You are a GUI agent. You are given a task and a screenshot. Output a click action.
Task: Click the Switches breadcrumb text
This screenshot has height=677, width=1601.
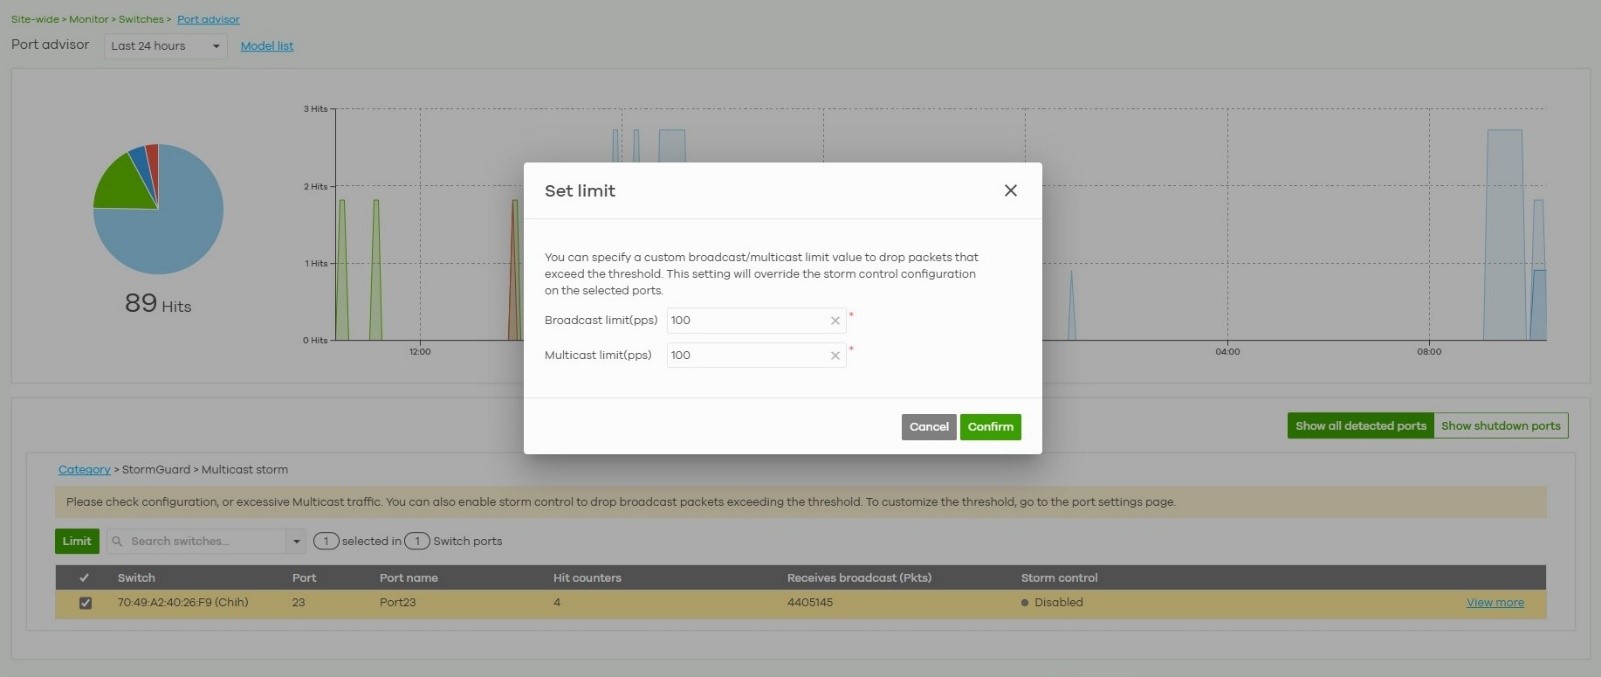coord(141,19)
